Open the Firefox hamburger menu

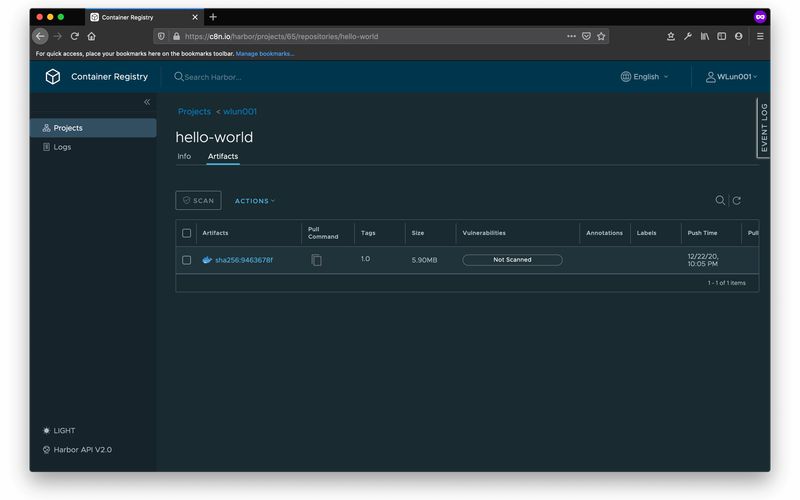(x=760, y=36)
